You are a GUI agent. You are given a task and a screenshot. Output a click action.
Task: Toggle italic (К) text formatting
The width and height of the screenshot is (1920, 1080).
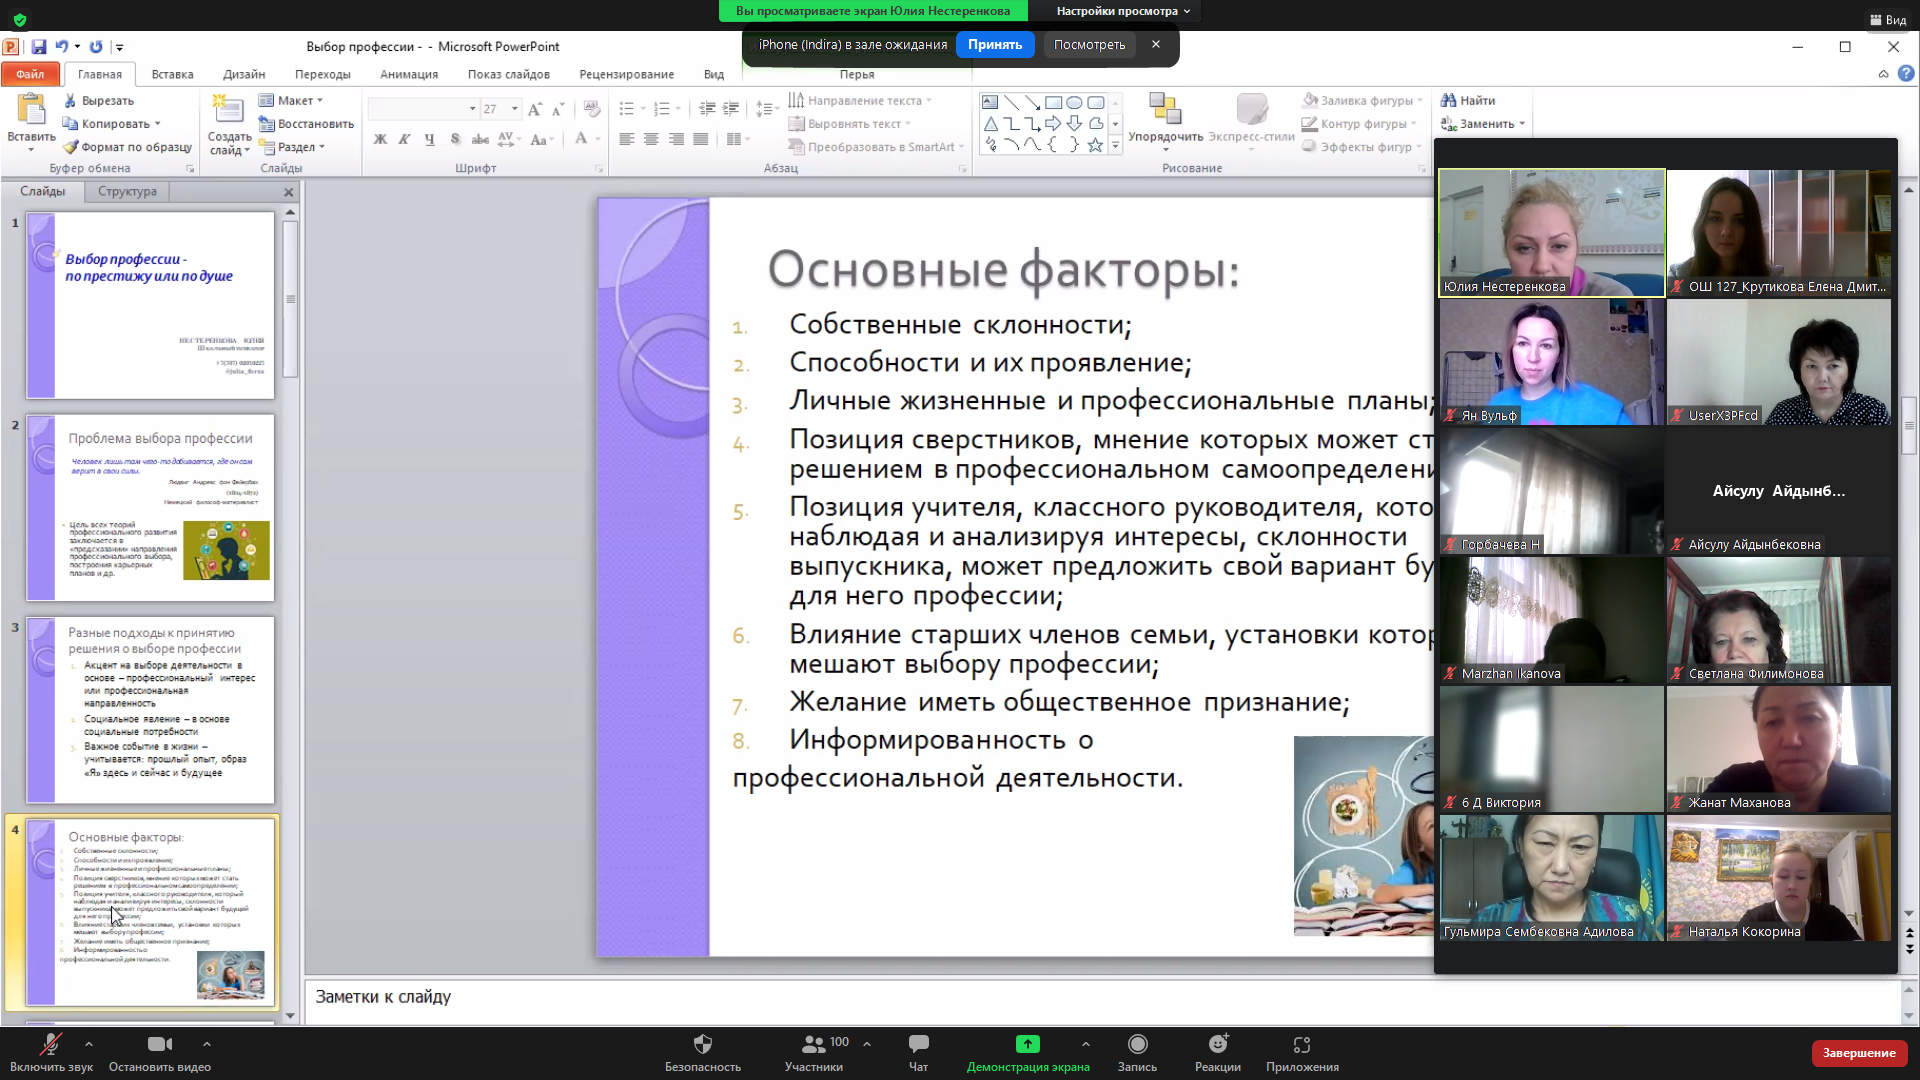pos(404,139)
